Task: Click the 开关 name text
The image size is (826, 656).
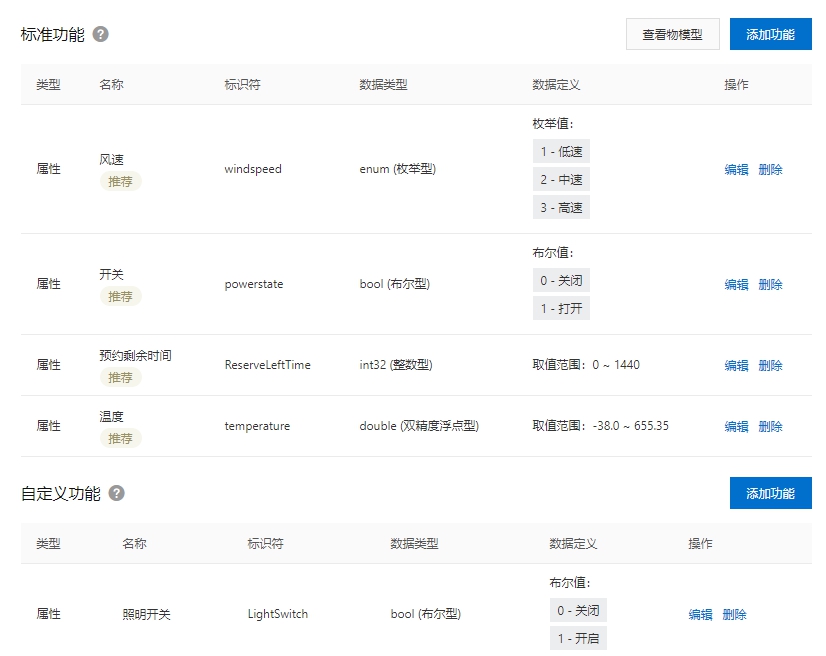Action: (111, 275)
